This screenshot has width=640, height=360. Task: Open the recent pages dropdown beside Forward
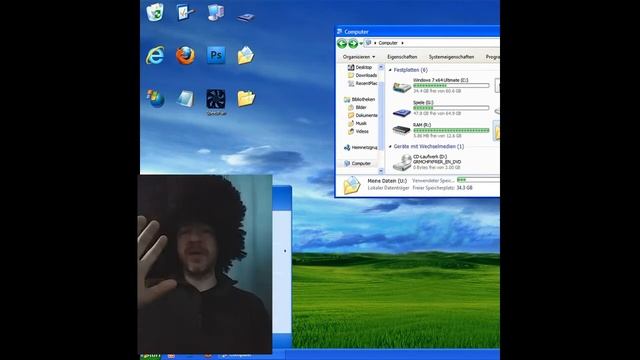point(361,43)
